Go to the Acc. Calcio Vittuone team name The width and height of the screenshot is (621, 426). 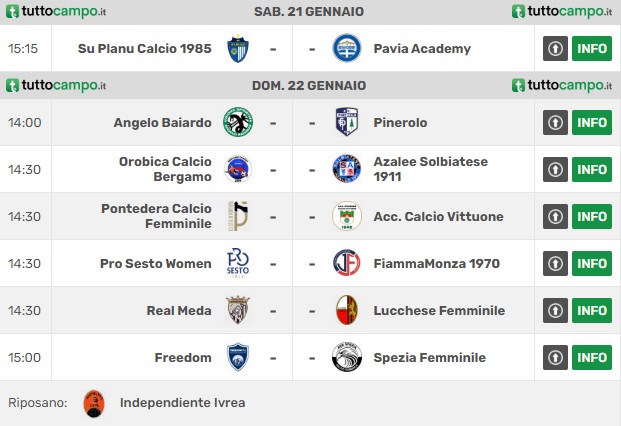(x=438, y=217)
